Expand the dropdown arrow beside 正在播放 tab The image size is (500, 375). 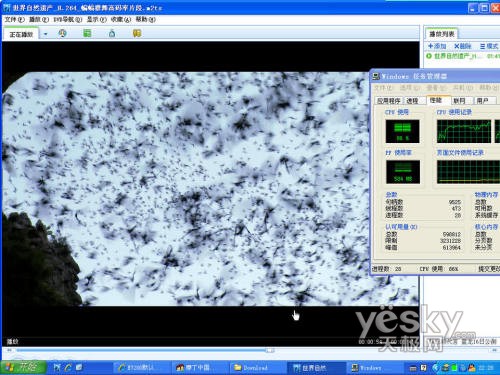(x=45, y=34)
